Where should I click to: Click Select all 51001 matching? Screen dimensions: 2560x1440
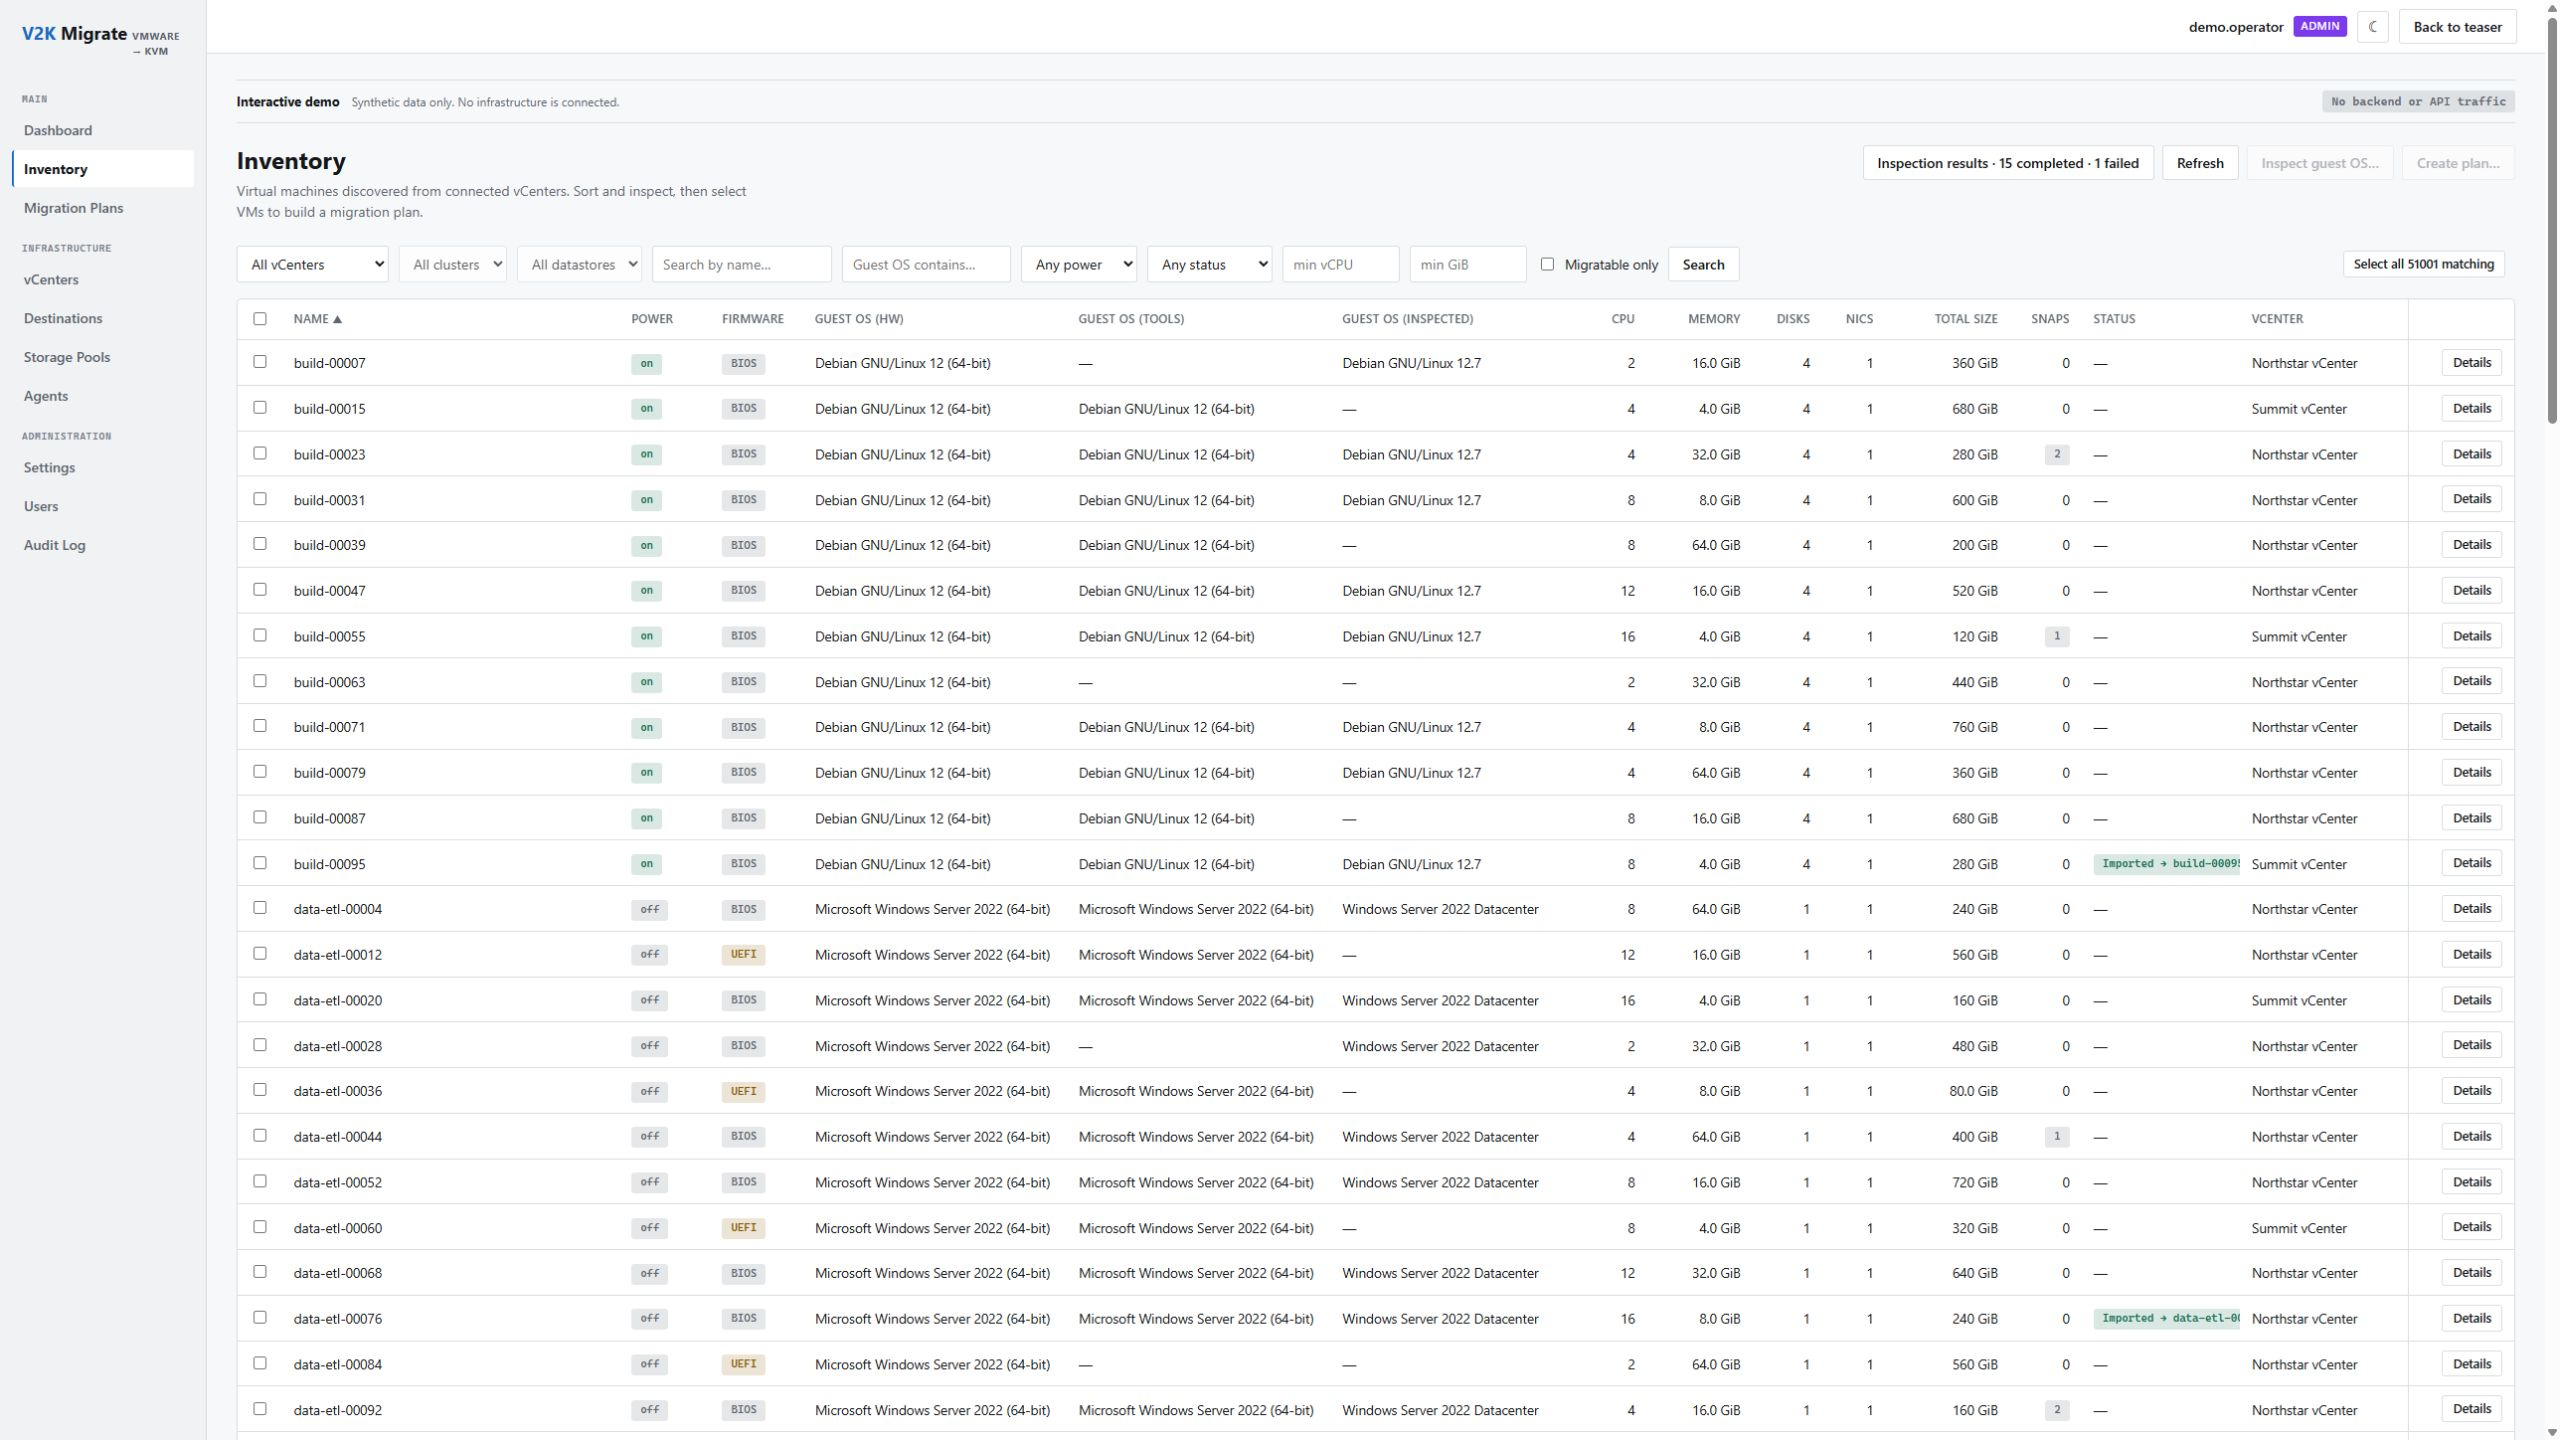point(2423,264)
